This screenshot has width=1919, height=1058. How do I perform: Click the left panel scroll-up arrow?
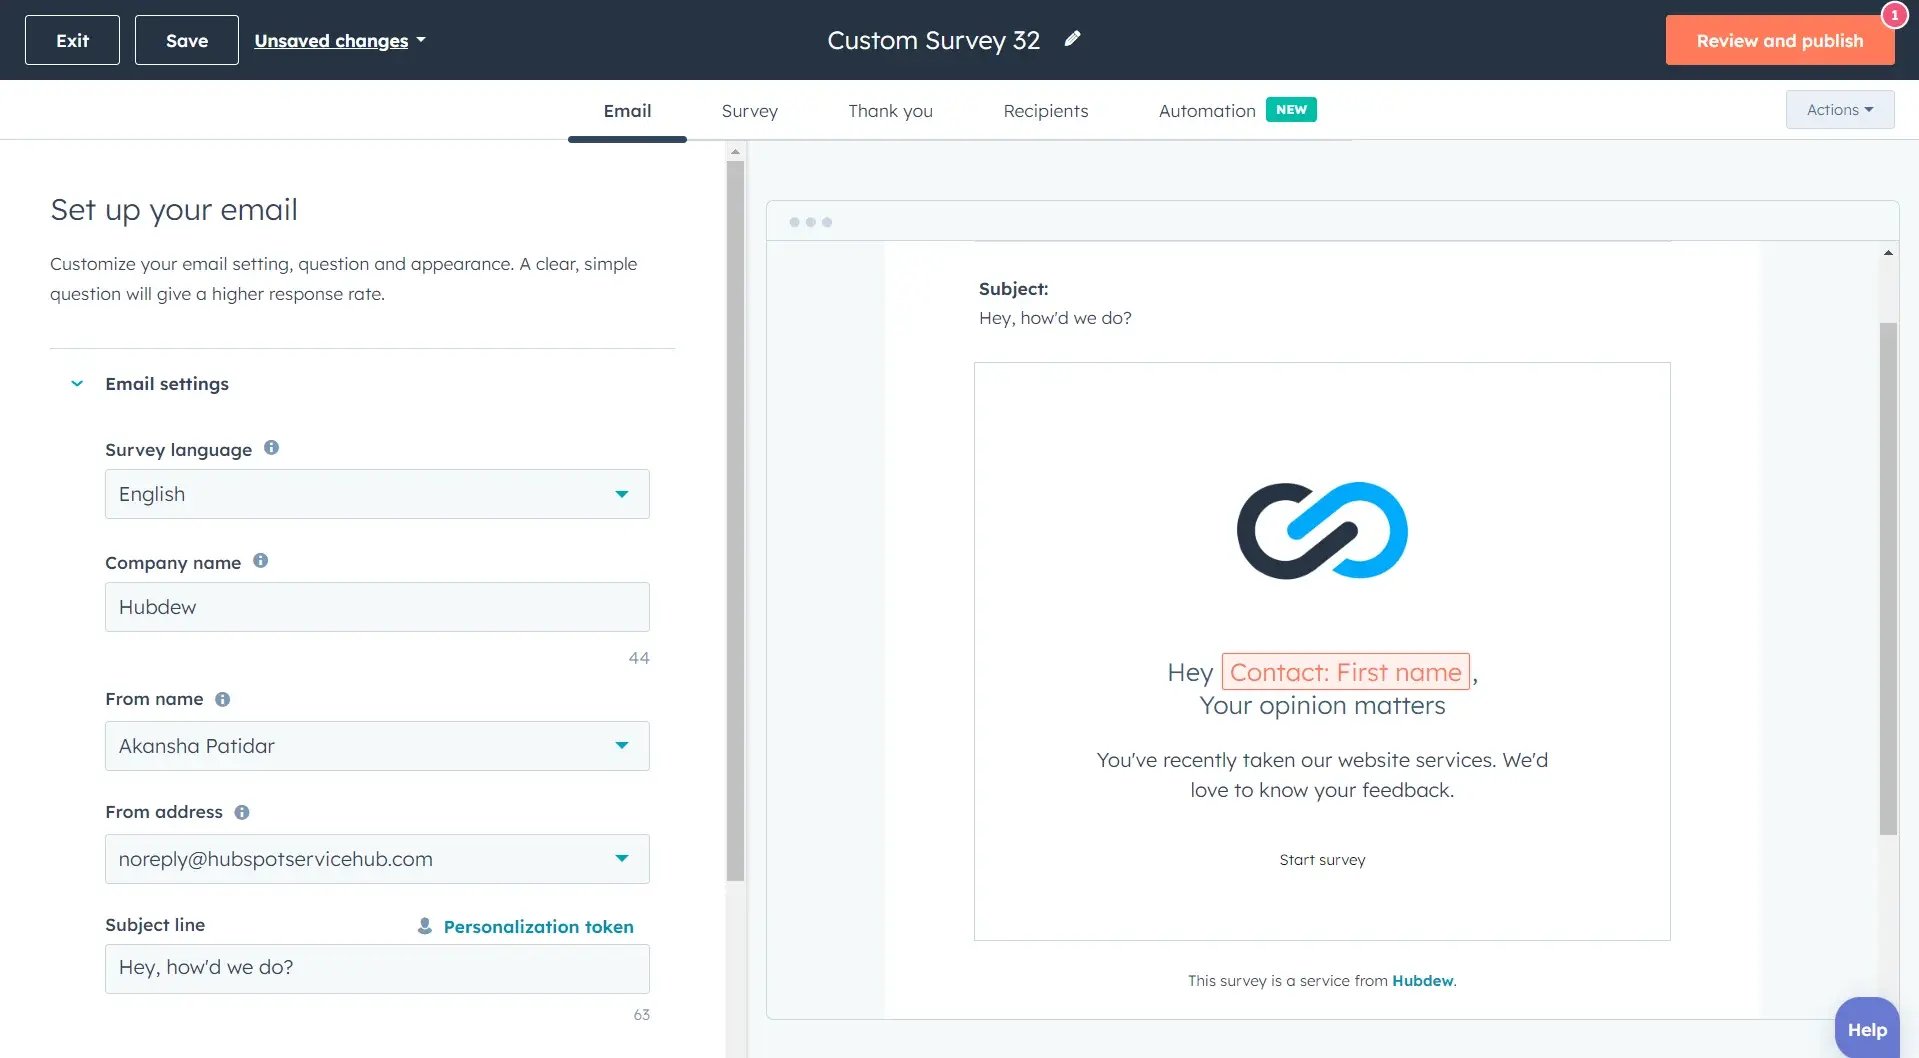click(x=735, y=152)
